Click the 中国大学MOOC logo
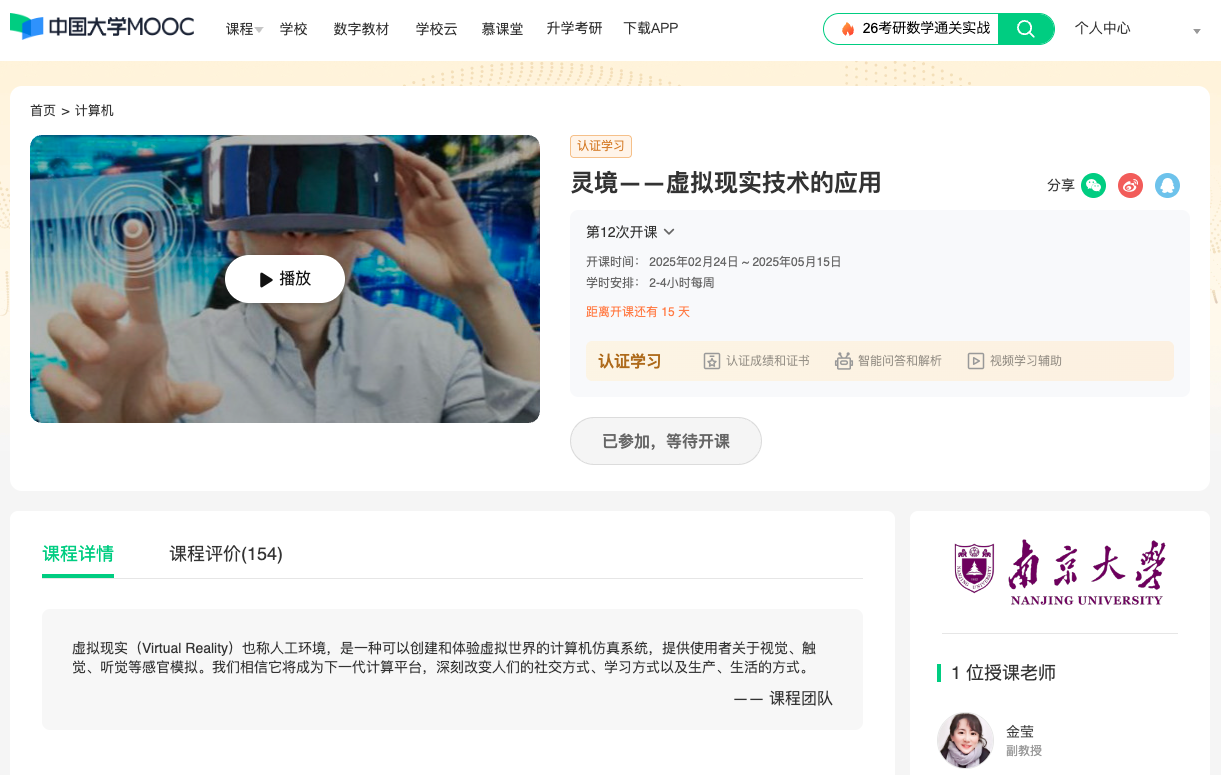The height and width of the screenshot is (775, 1221). tap(102, 27)
